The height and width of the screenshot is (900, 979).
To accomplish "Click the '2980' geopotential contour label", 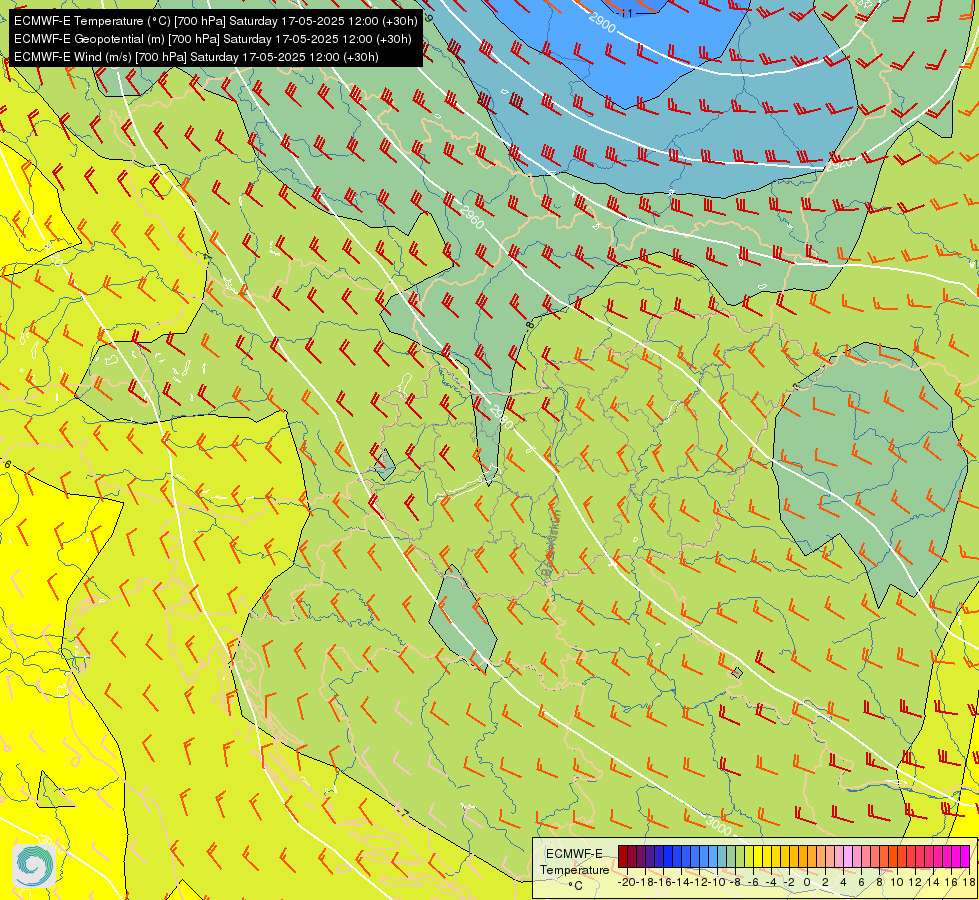I will [502, 417].
